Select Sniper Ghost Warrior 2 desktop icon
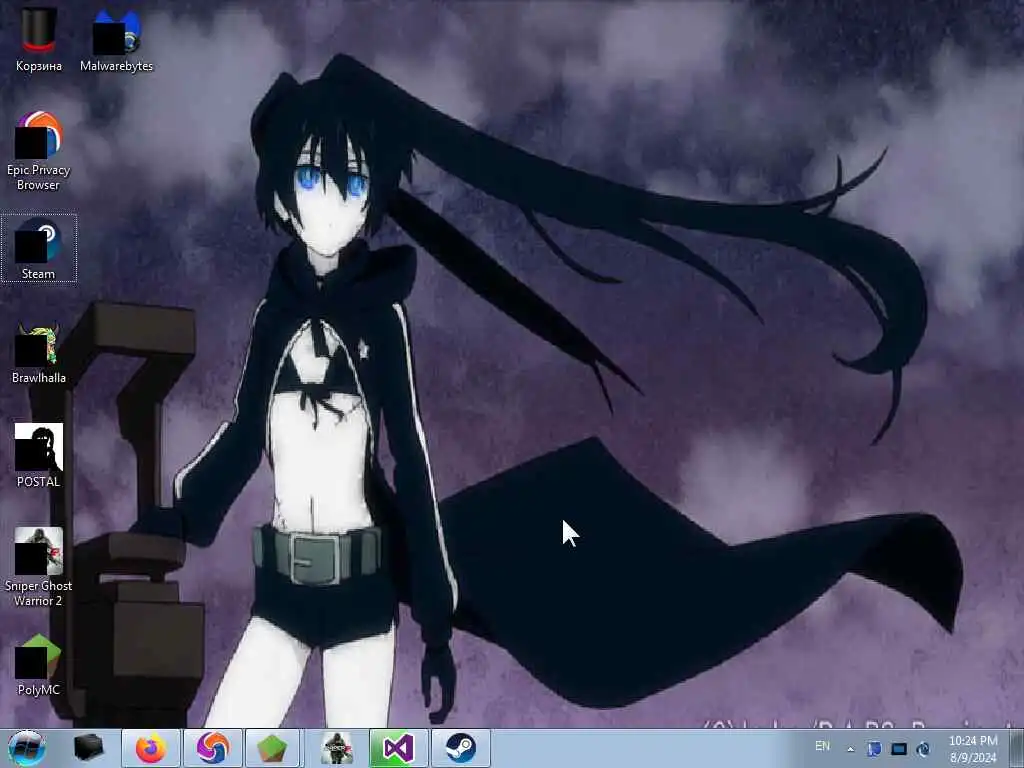Viewport: 1024px width, 768px height. (39, 568)
